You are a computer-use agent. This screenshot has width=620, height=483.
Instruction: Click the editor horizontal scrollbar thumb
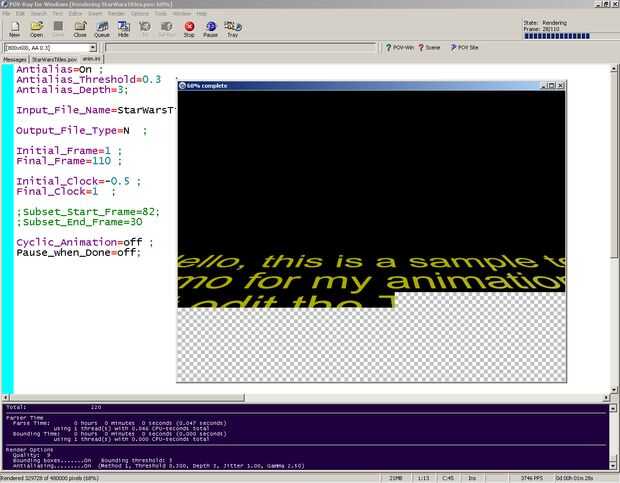click(127, 397)
